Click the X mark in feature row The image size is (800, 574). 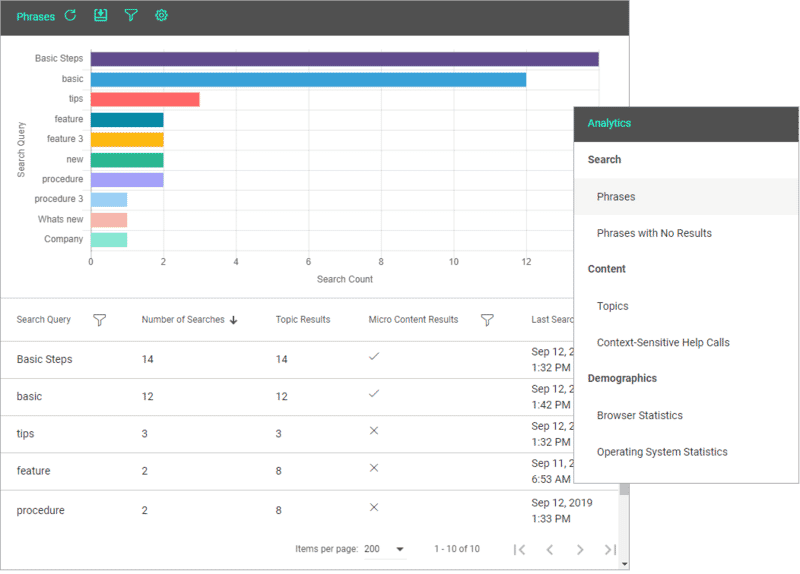click(x=374, y=468)
